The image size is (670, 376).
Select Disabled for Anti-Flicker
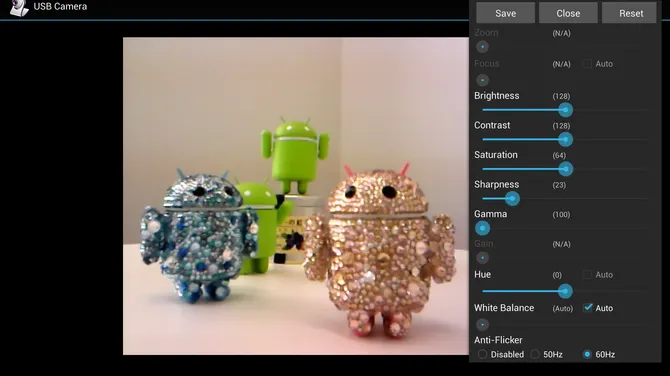coord(482,354)
